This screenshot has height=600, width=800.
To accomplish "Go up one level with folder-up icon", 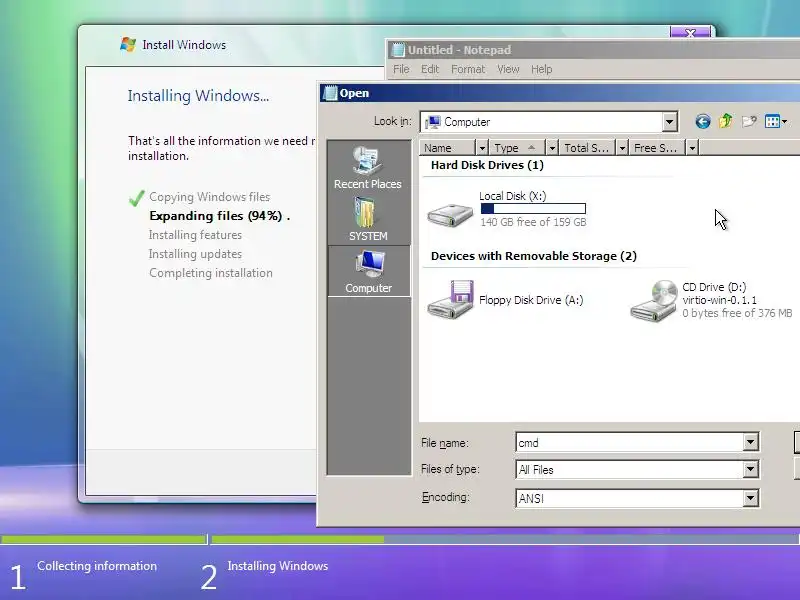I will pyautogui.click(x=726, y=121).
